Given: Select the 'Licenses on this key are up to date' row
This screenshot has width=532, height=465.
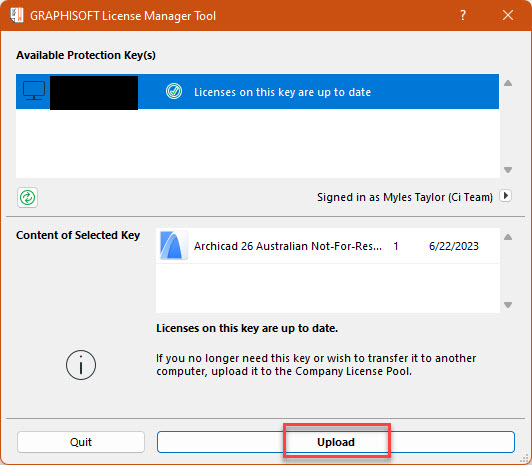Looking at the screenshot, I should pyautogui.click(x=257, y=92).
